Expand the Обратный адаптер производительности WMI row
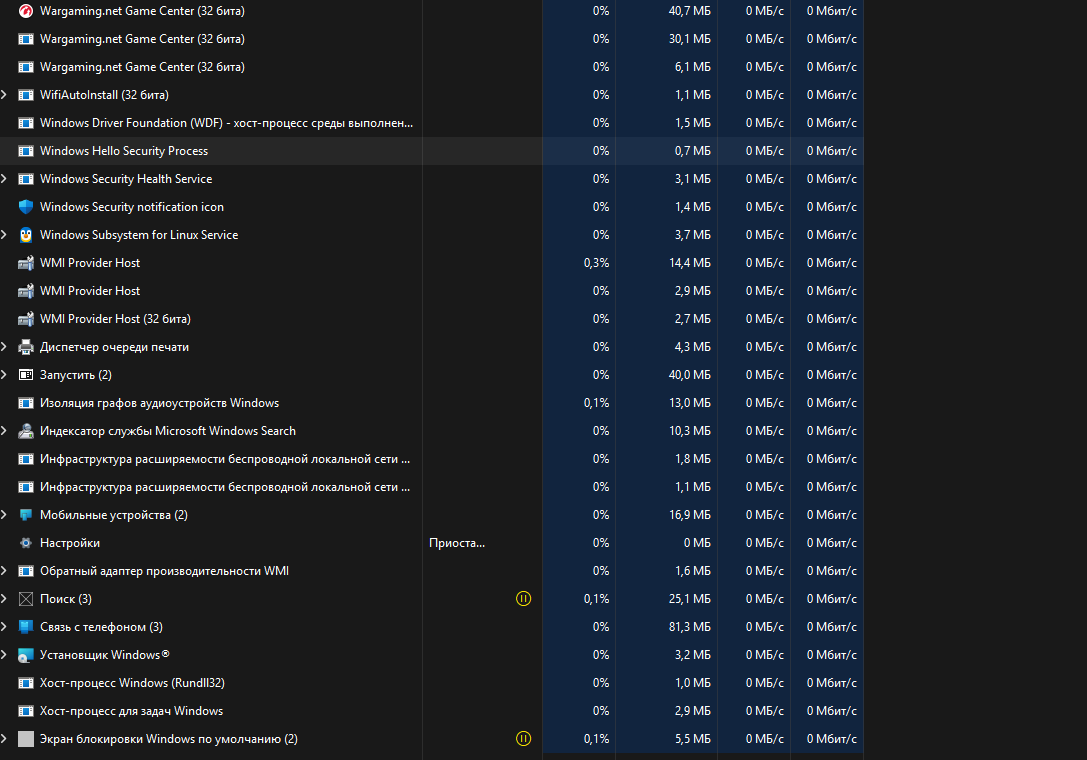Image resolution: width=1087 pixels, height=760 pixels. pos(5,571)
